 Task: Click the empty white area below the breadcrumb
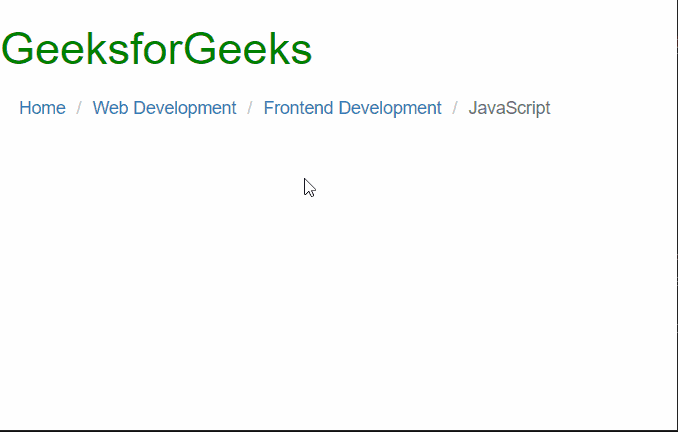pyautogui.click(x=340, y=300)
